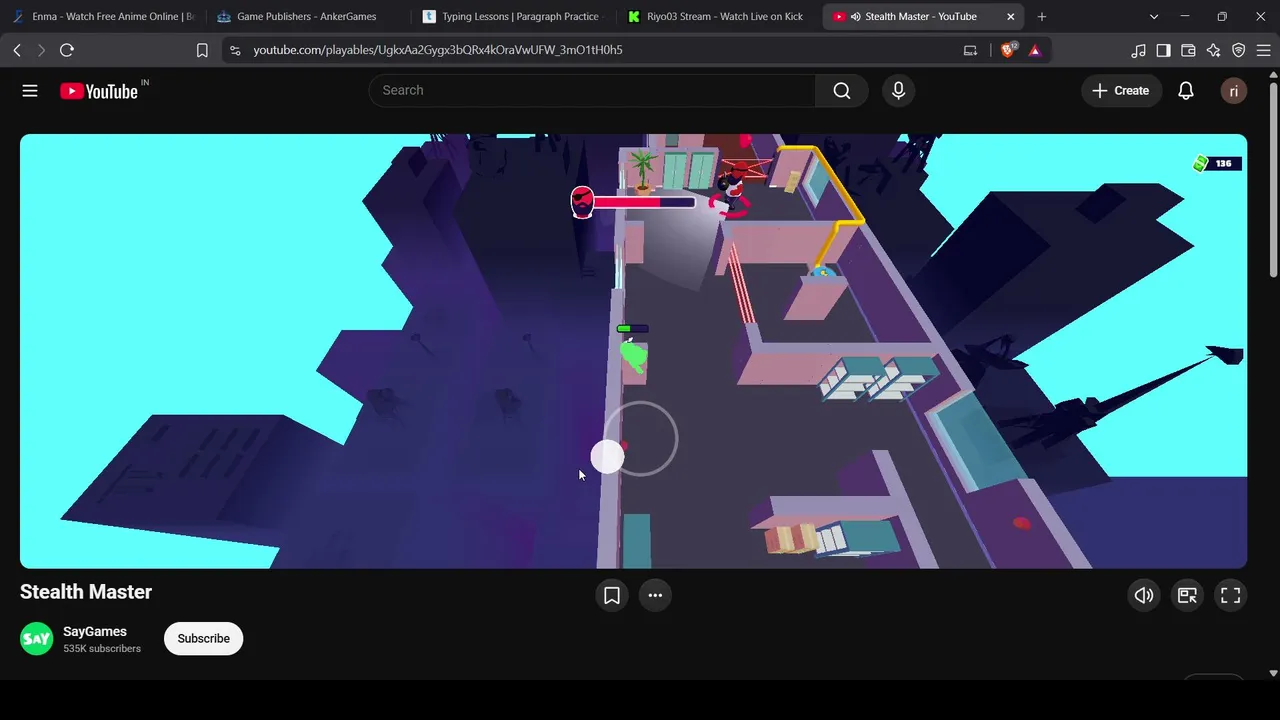
Task: Open the Leo AI sparkle icon
Action: [x=1213, y=50]
